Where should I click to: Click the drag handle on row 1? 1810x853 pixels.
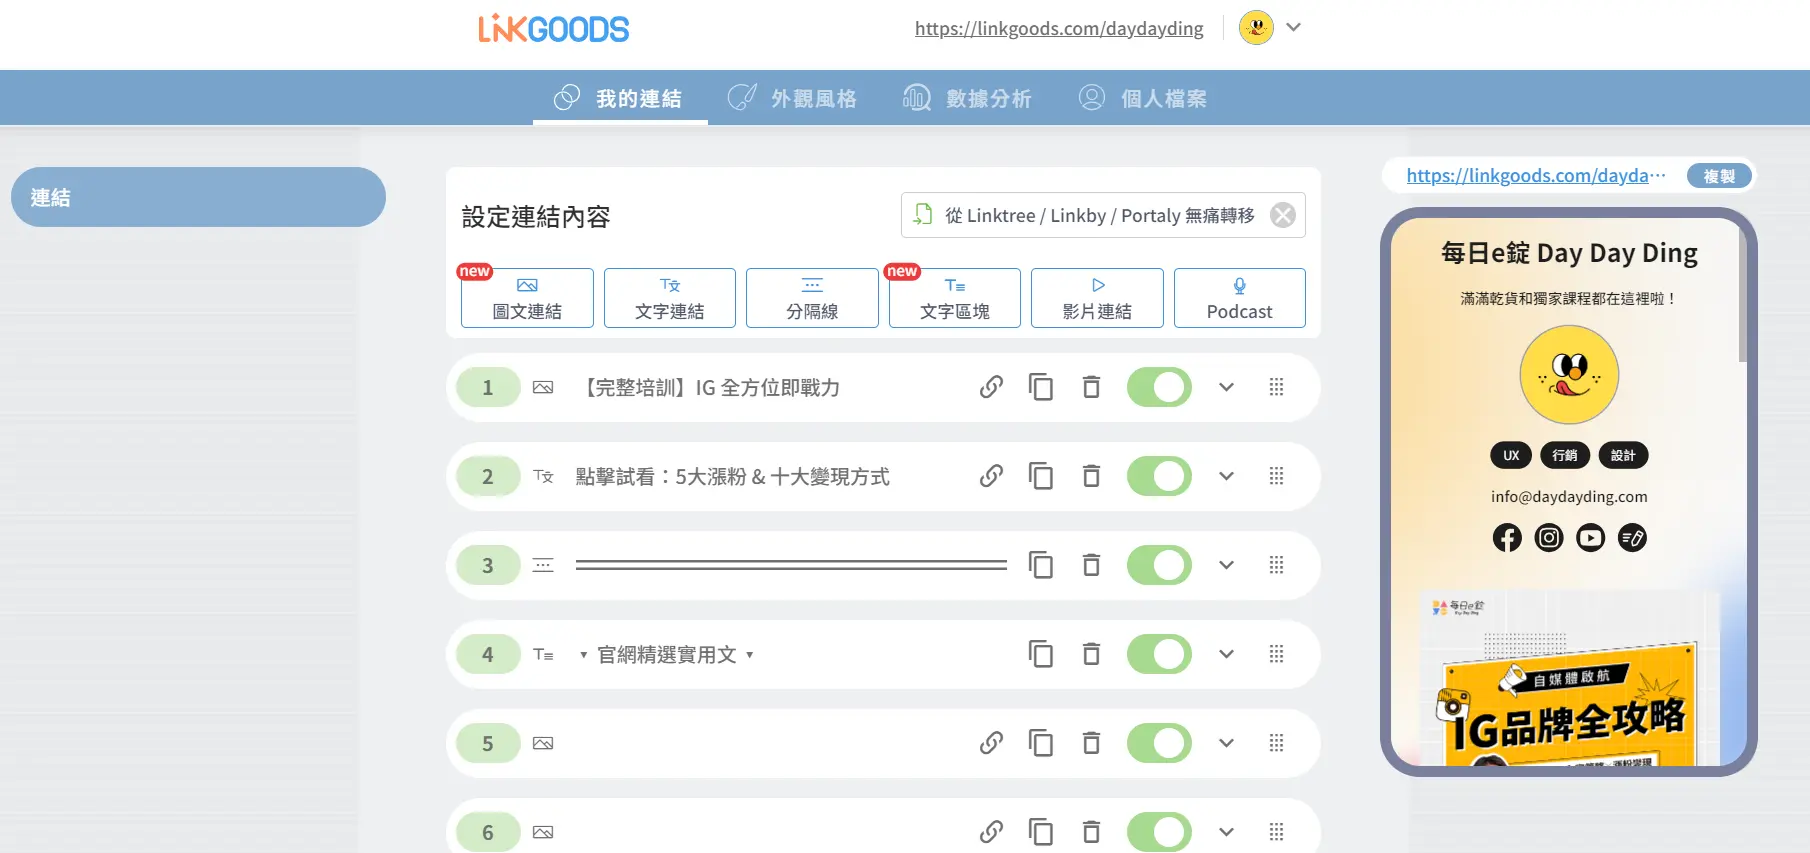[1276, 387]
